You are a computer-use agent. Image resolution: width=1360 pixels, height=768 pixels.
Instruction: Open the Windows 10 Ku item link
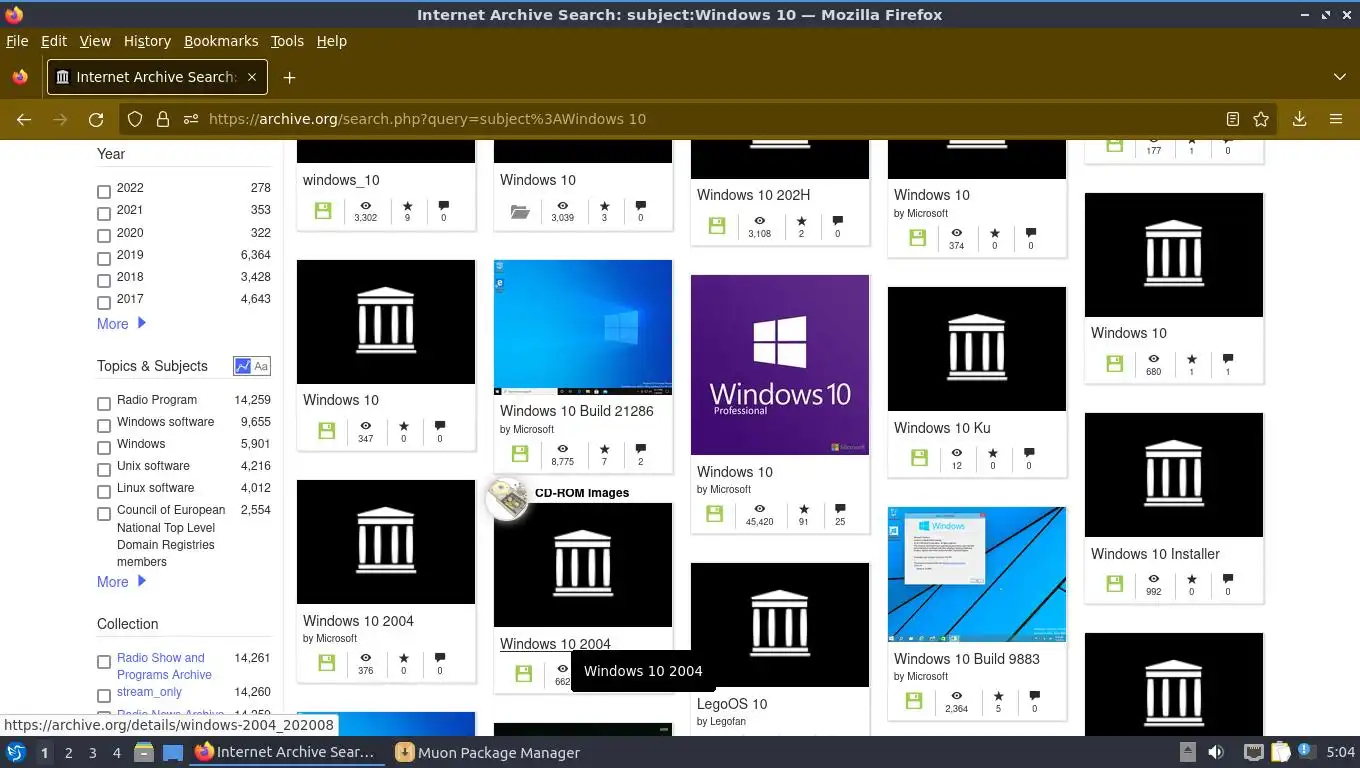(942, 428)
